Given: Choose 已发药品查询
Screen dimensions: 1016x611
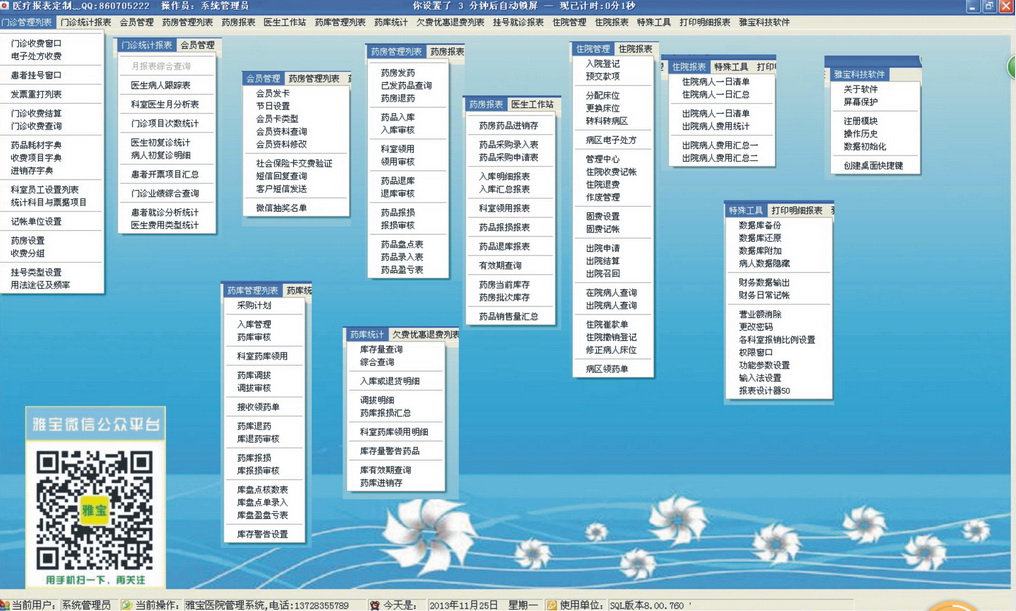Looking at the screenshot, I should click(x=406, y=86).
